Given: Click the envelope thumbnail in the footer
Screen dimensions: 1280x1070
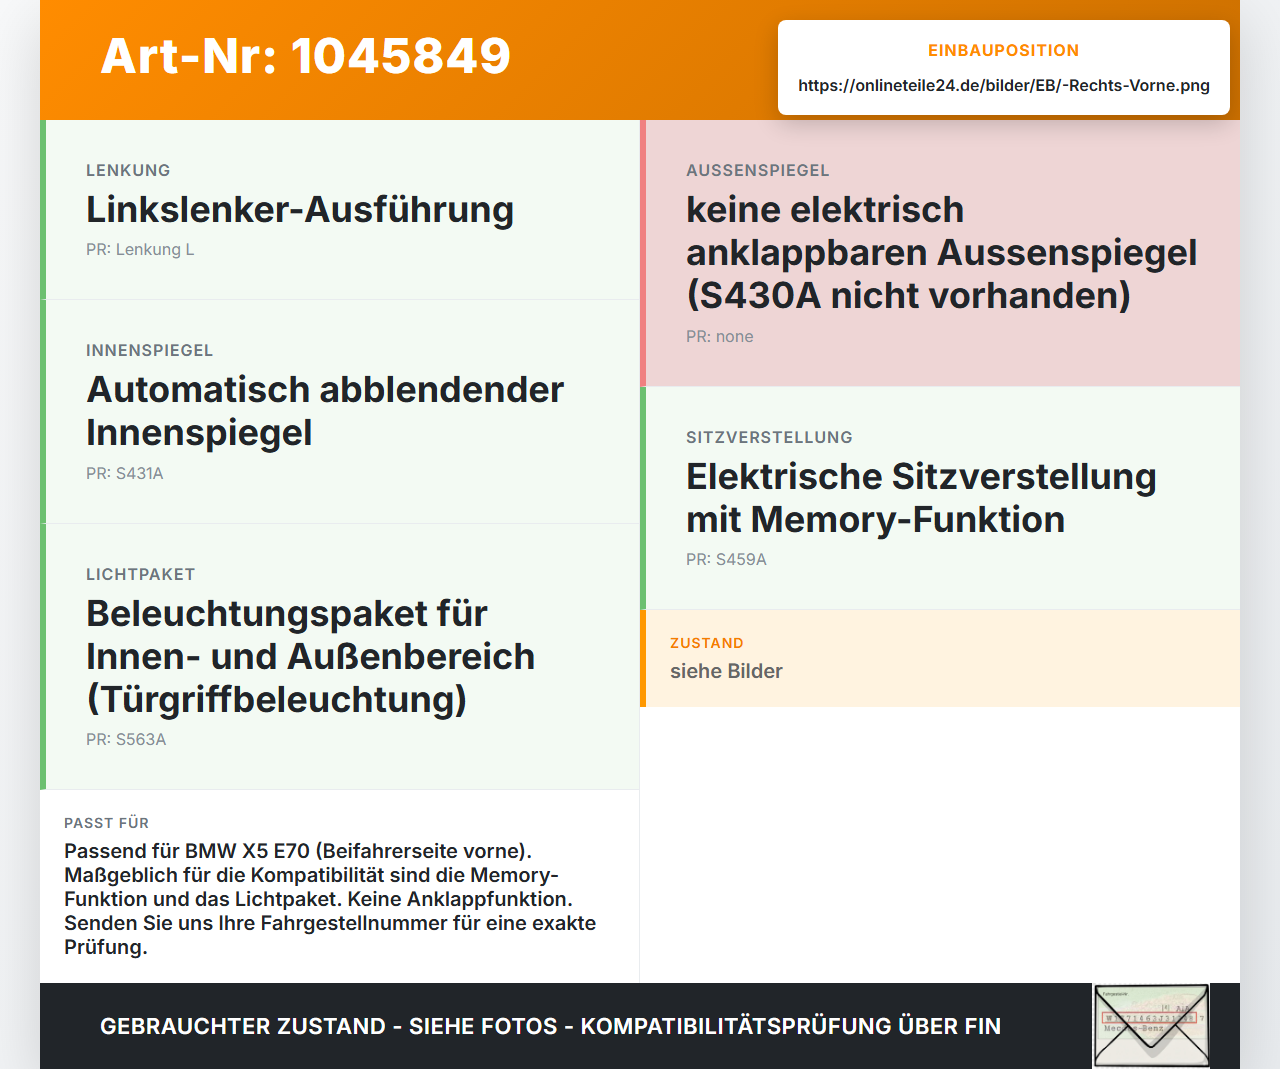Looking at the screenshot, I should [x=1151, y=1026].
